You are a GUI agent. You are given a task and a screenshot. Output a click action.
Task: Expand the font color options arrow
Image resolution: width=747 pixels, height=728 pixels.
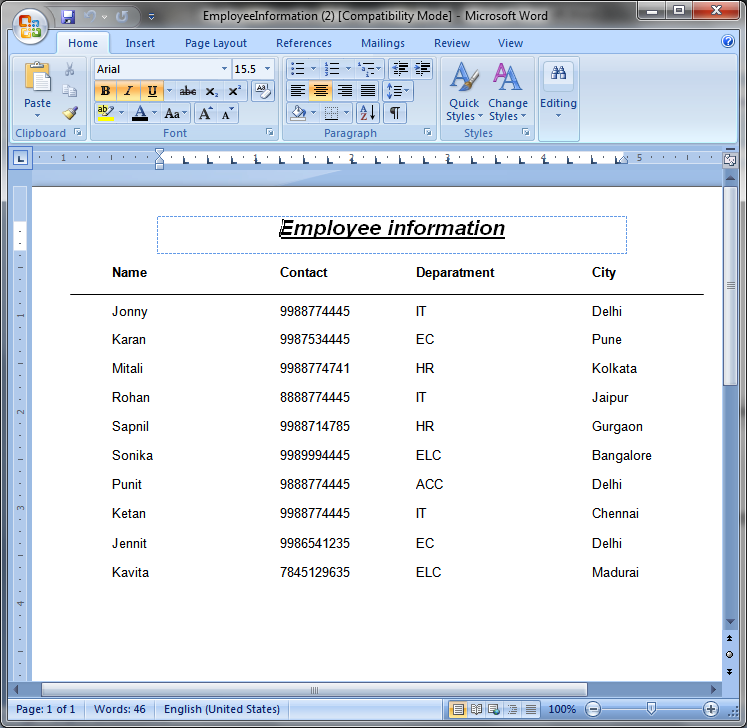(154, 113)
